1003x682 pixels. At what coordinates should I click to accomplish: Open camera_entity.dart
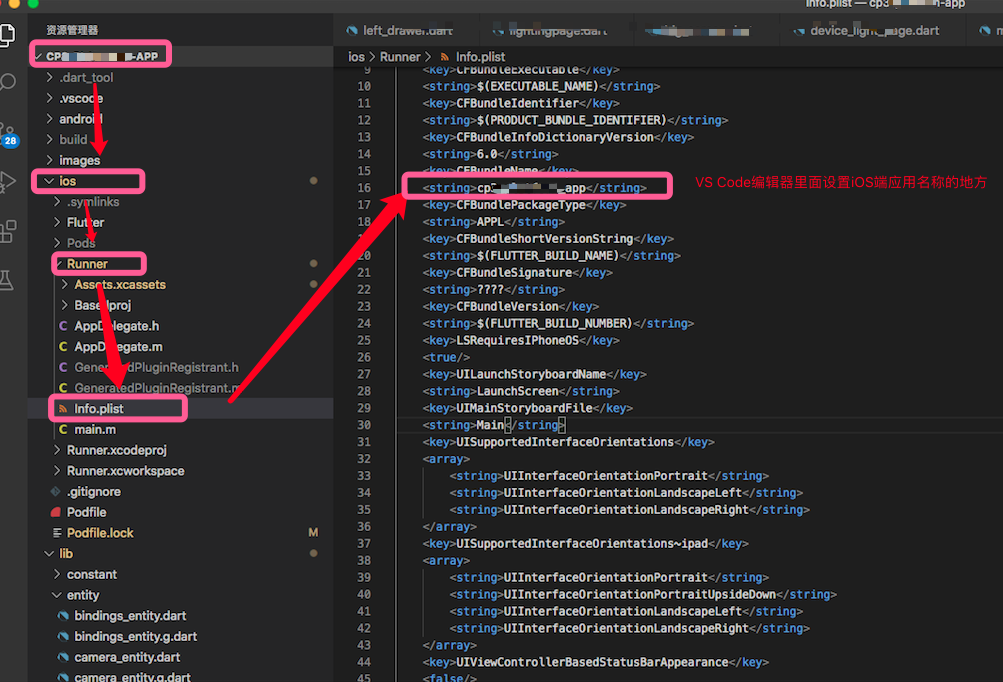pyautogui.click(x=127, y=657)
